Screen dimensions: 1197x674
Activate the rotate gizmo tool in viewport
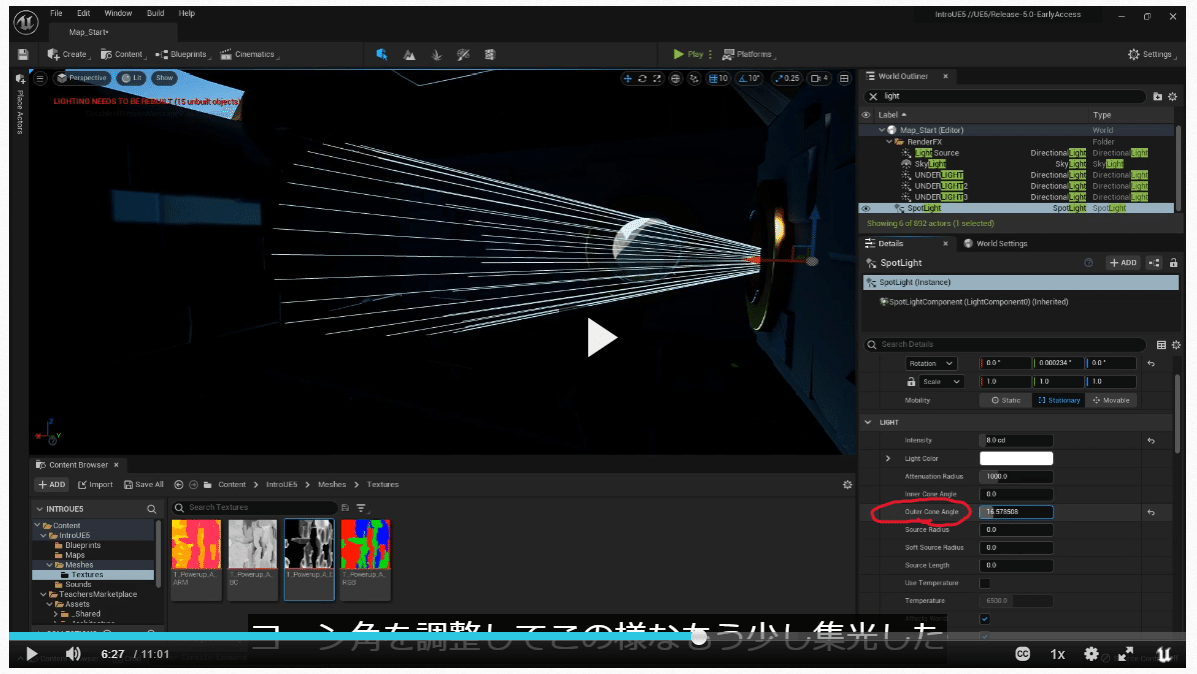click(642, 78)
